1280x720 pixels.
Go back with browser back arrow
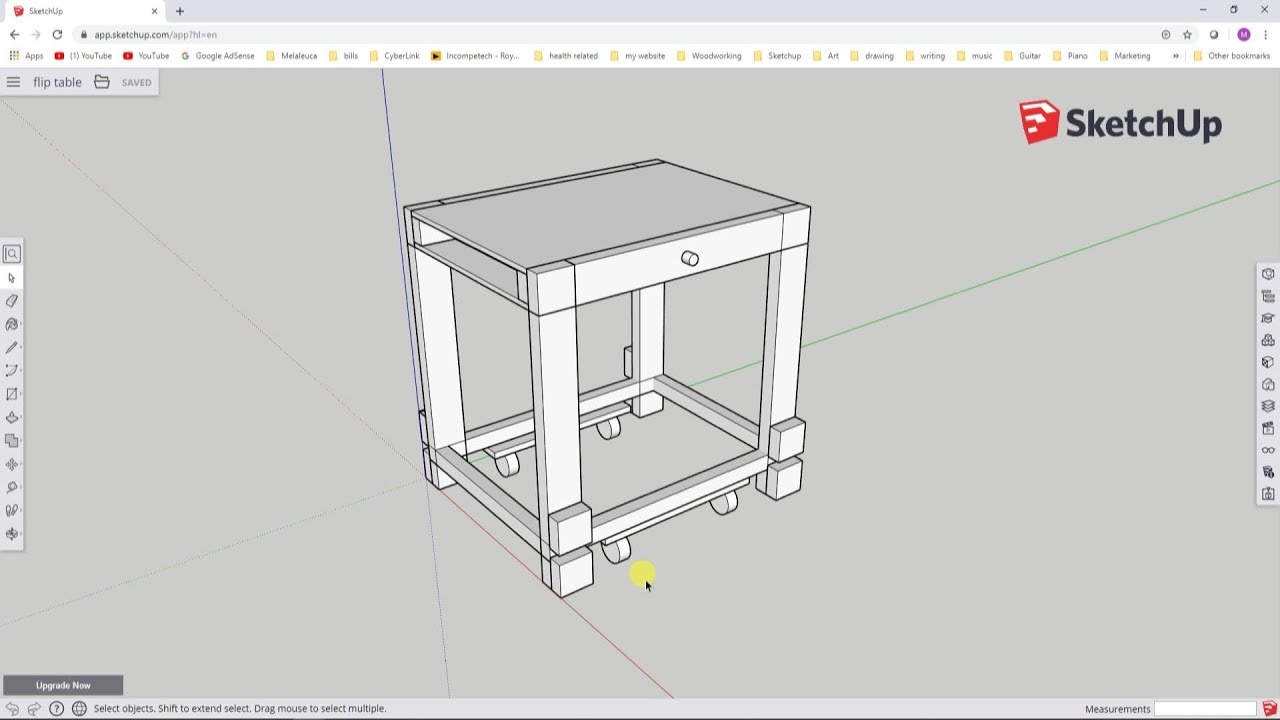tap(14, 34)
